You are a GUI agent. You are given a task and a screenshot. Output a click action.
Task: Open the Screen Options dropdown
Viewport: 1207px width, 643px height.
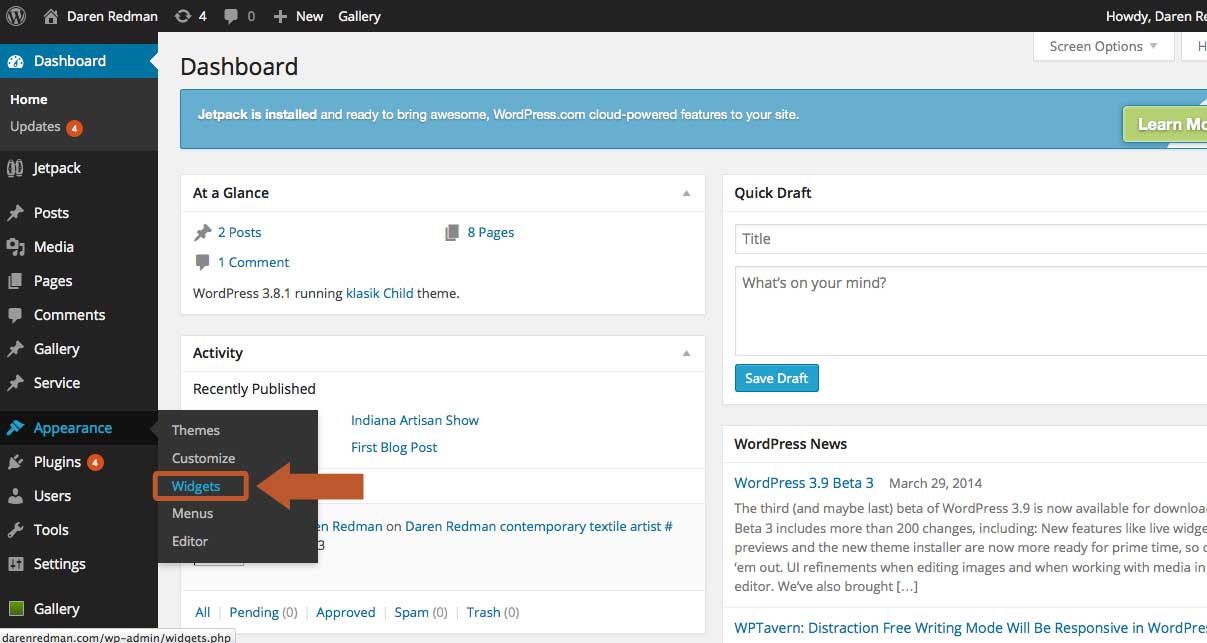(1103, 46)
